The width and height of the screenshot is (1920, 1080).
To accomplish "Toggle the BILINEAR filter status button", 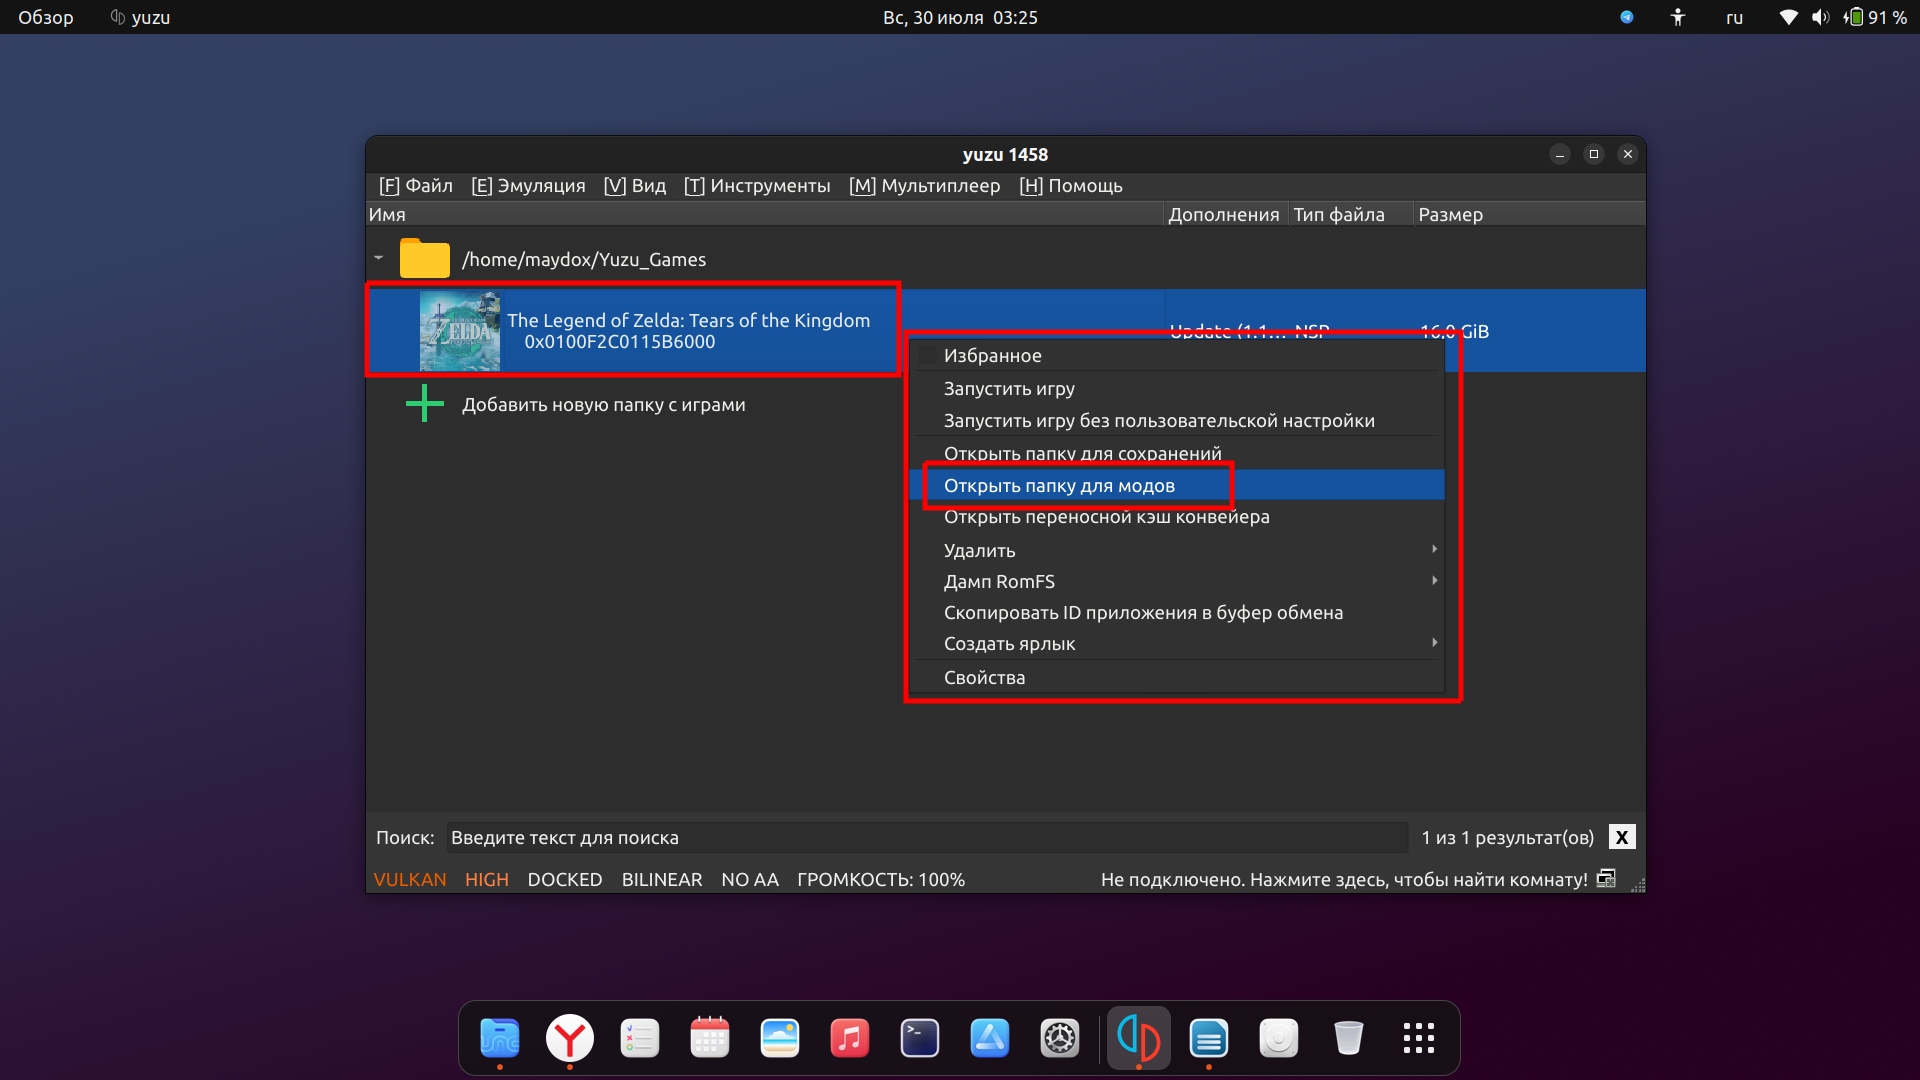I will [662, 879].
